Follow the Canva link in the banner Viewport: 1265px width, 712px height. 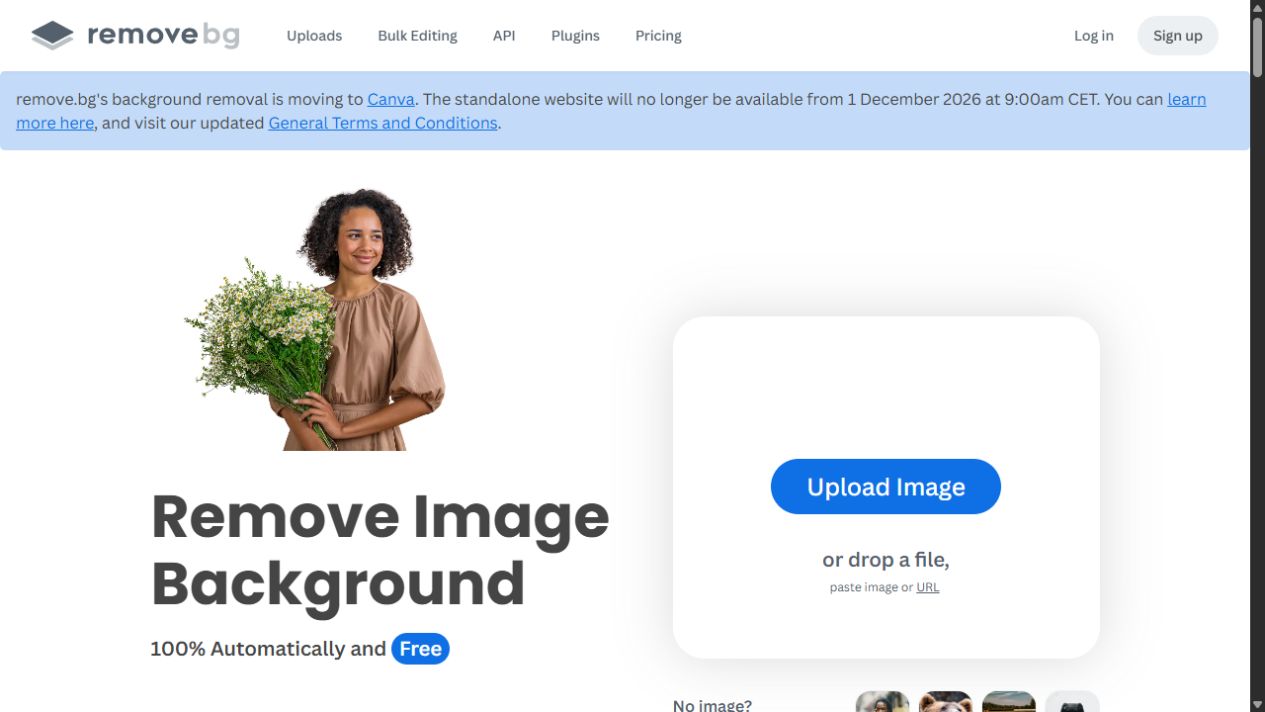[391, 99]
